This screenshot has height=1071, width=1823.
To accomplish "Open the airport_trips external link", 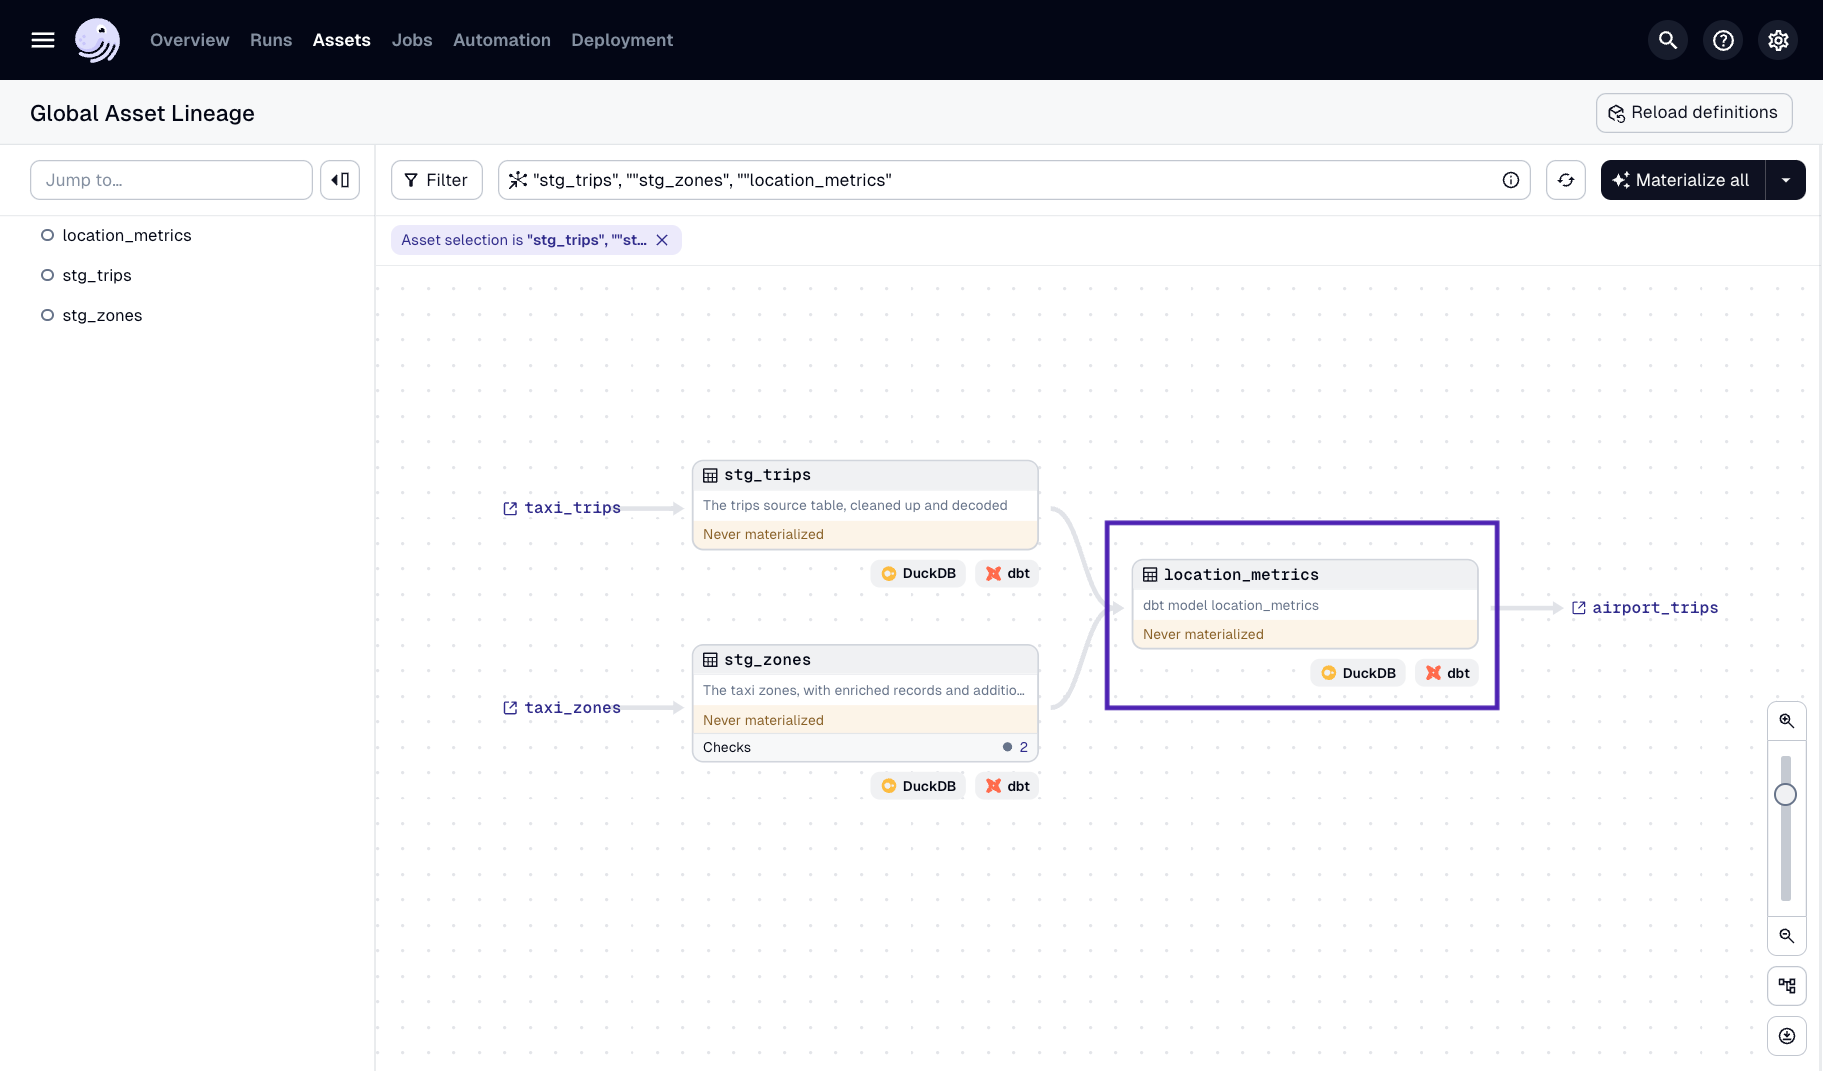I will click(x=1644, y=607).
